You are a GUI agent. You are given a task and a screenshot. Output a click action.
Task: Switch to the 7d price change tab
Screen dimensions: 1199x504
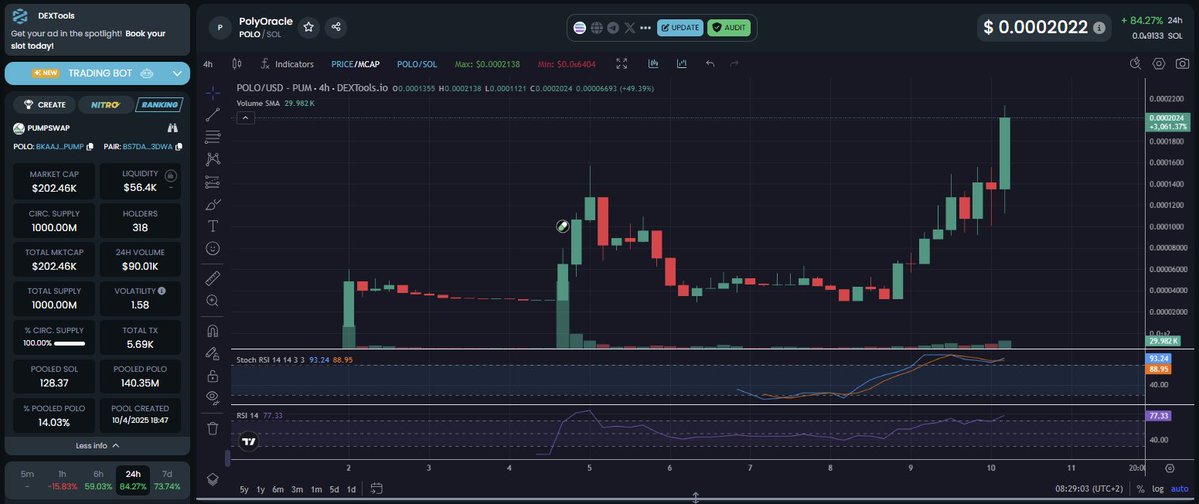point(168,480)
